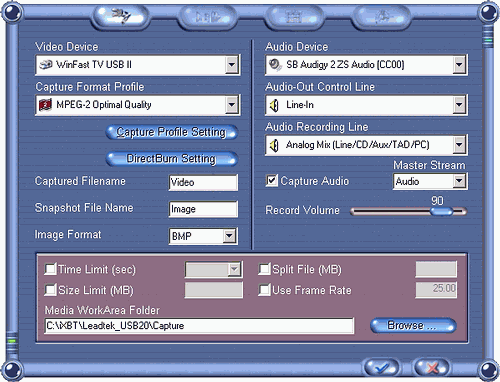Click the WinFast TV USB II device icon

[x=46, y=64]
